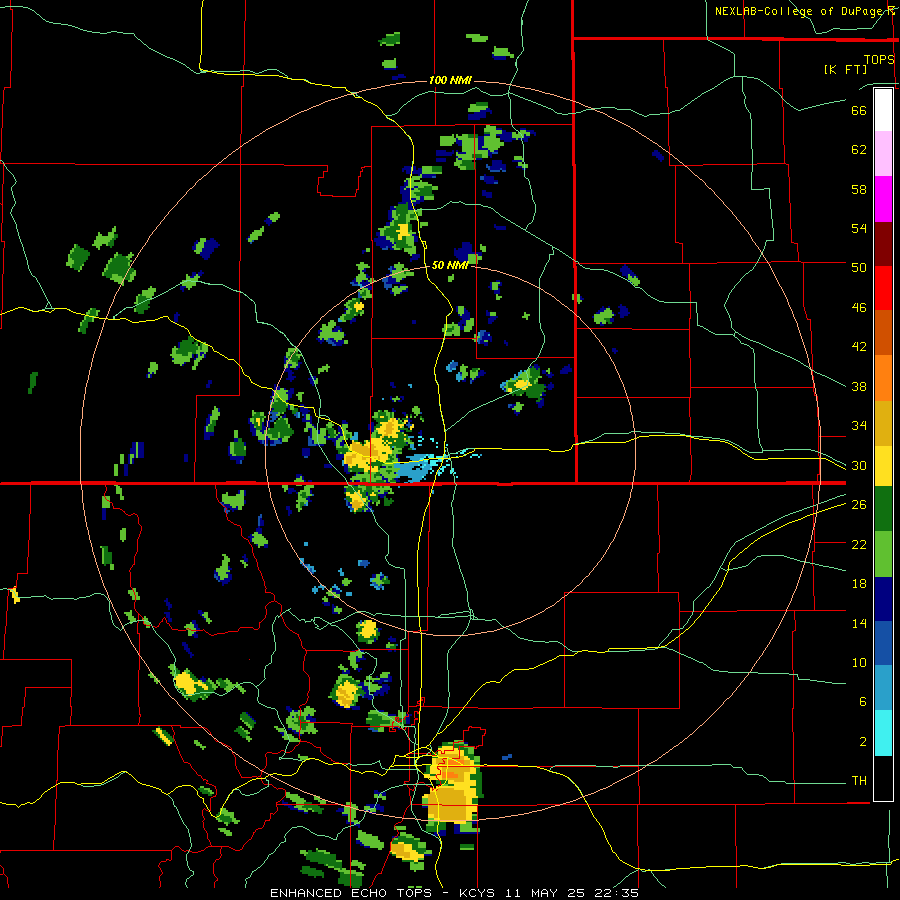Click the 'TH' legend label
Viewport: 900px width, 900px height.
click(859, 781)
